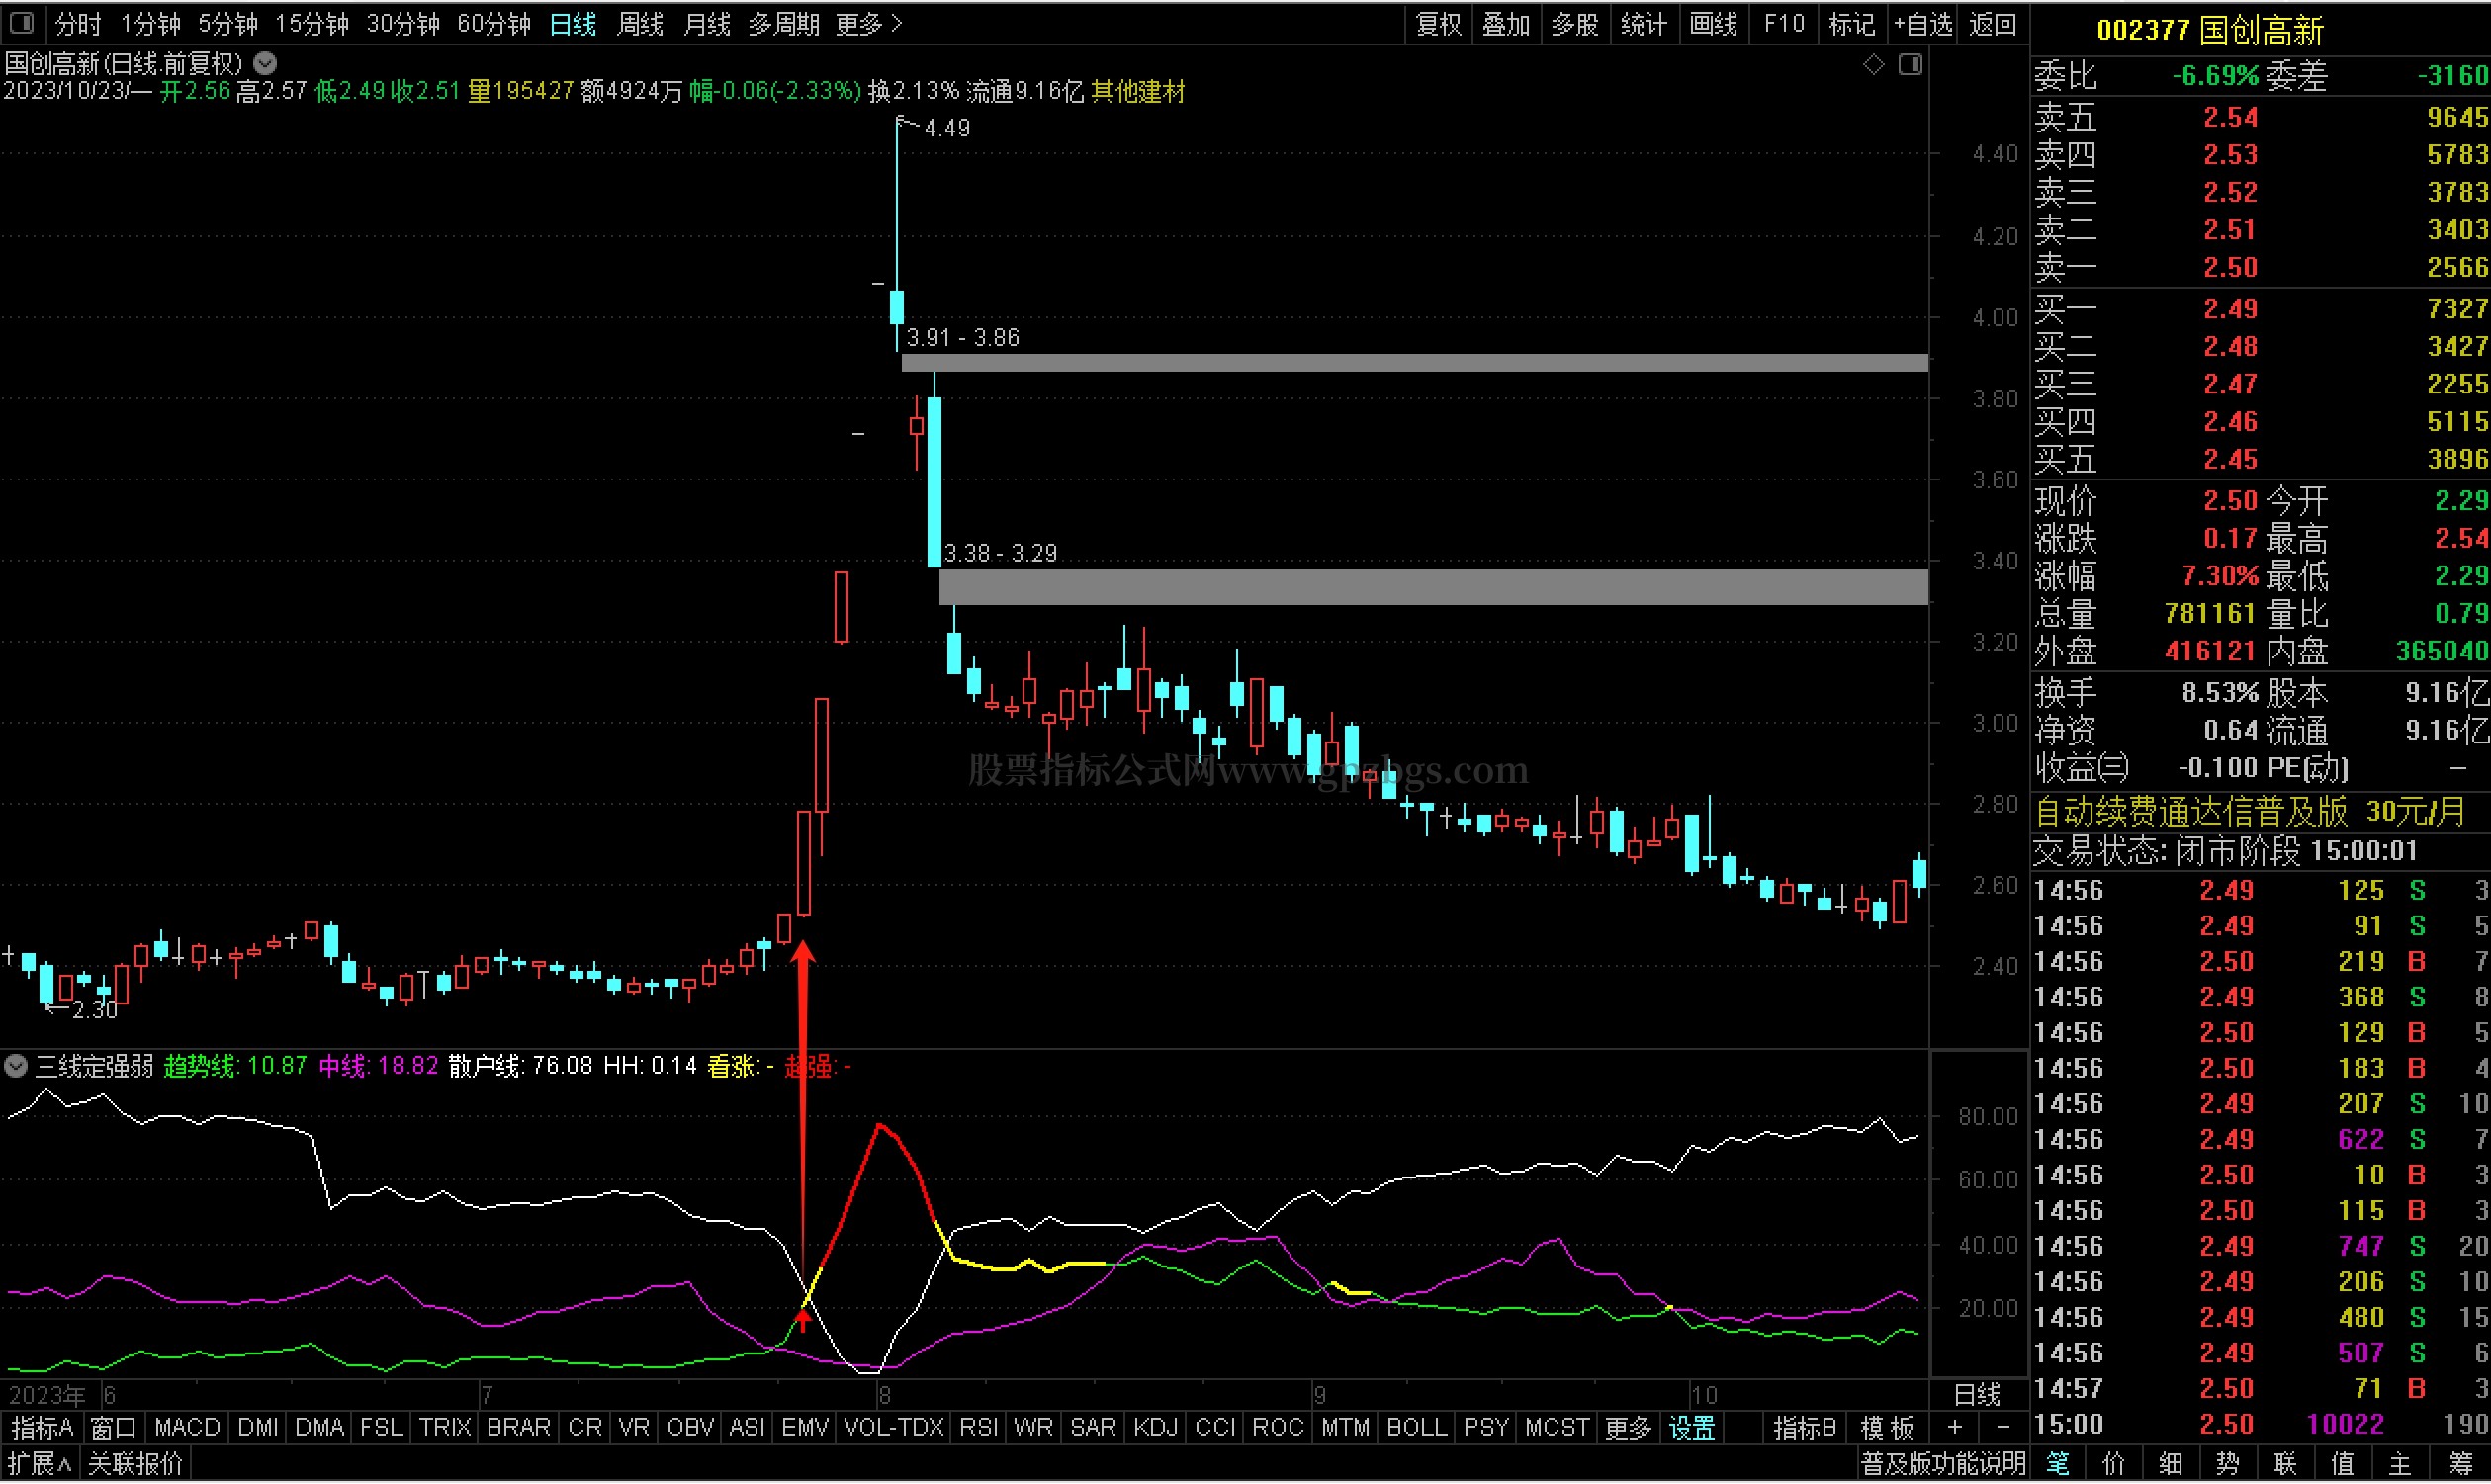Add stock with +自选 button
The height and width of the screenshot is (1484, 2491).
coord(1924,23)
